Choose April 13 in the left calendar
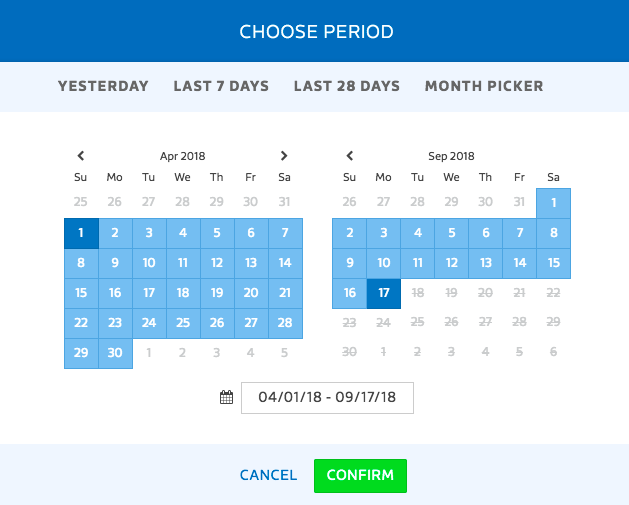Screen dimensions: 629x505 click(x=251, y=263)
